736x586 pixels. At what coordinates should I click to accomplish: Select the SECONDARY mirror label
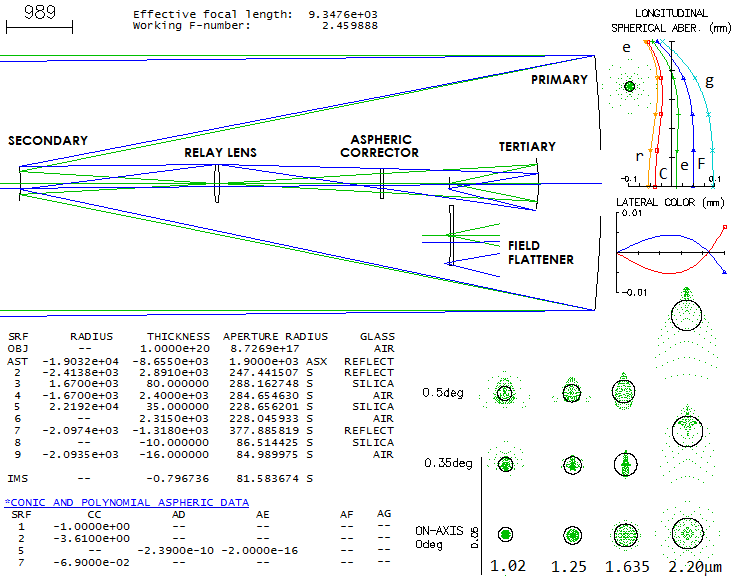tap(48, 141)
